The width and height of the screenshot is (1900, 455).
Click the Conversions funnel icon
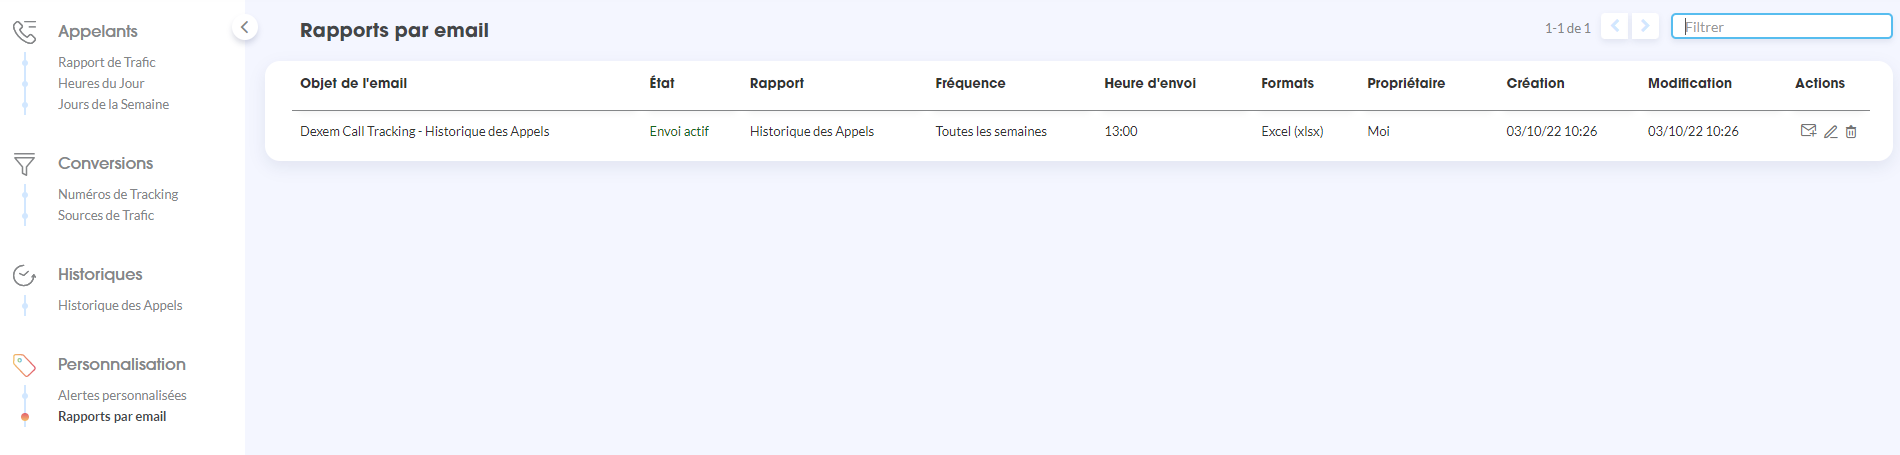[25, 164]
